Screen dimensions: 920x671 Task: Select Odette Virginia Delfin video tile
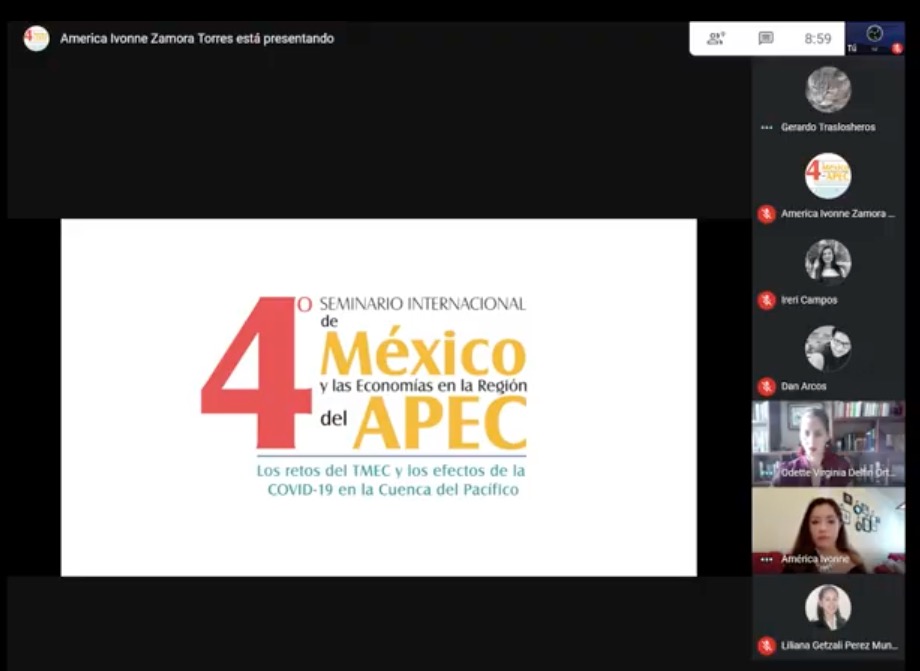click(x=828, y=443)
